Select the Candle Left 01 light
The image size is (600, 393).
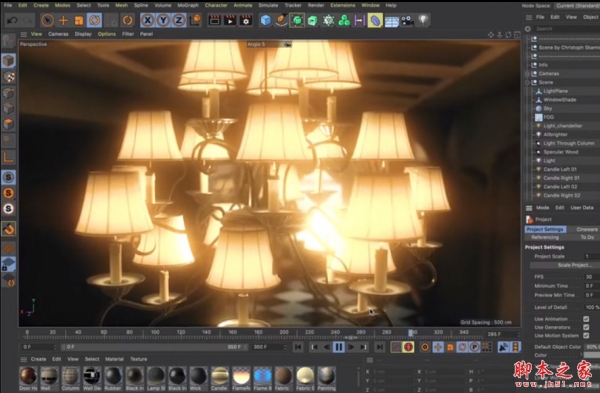560,169
